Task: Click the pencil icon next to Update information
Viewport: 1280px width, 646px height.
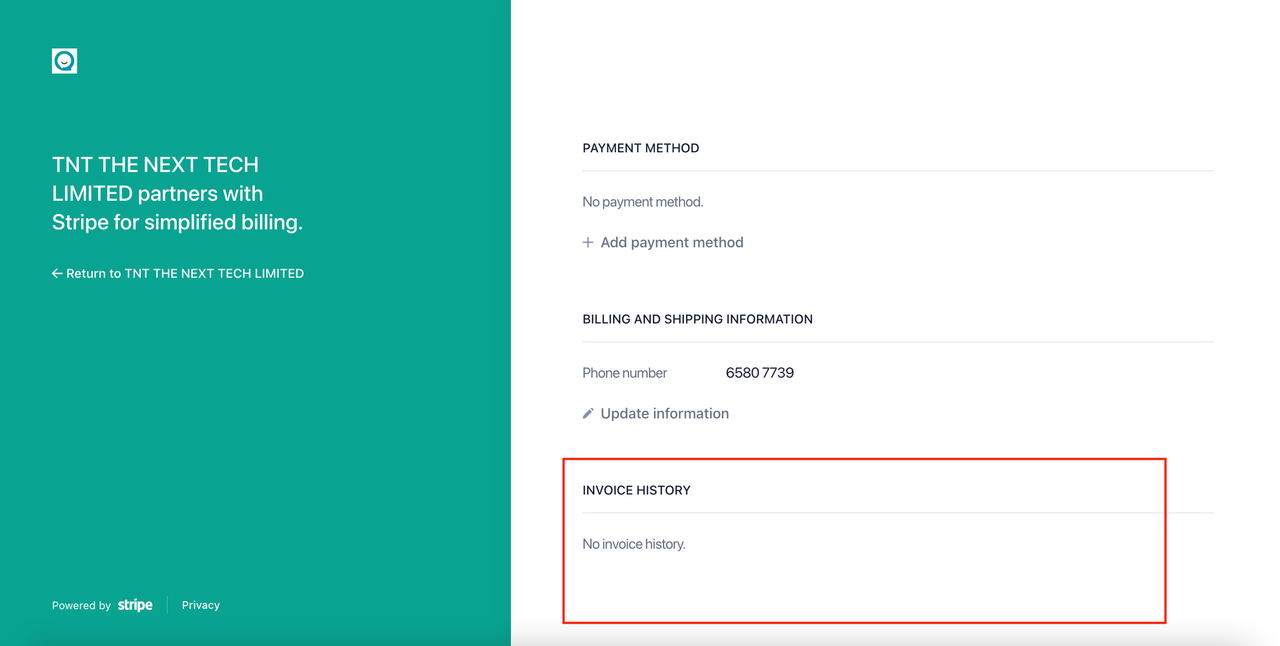Action: click(588, 413)
